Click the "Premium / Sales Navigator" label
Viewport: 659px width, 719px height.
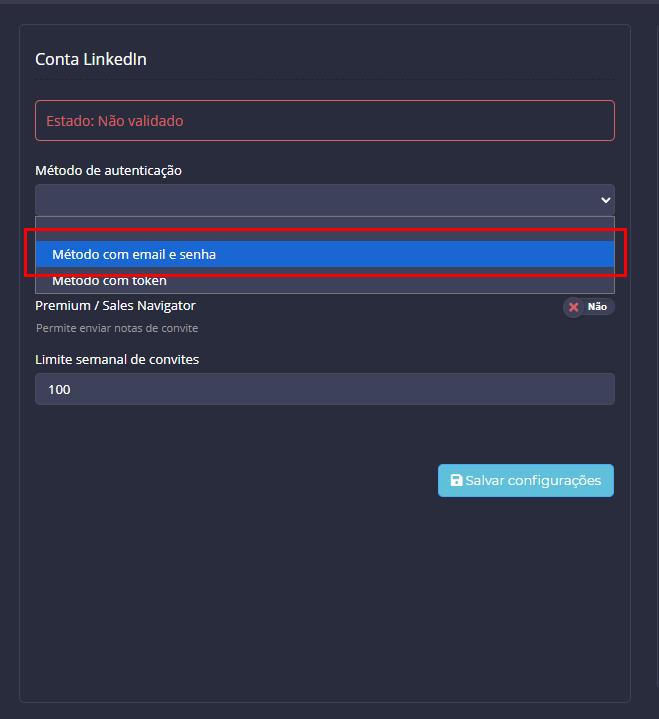pyautogui.click(x=115, y=306)
